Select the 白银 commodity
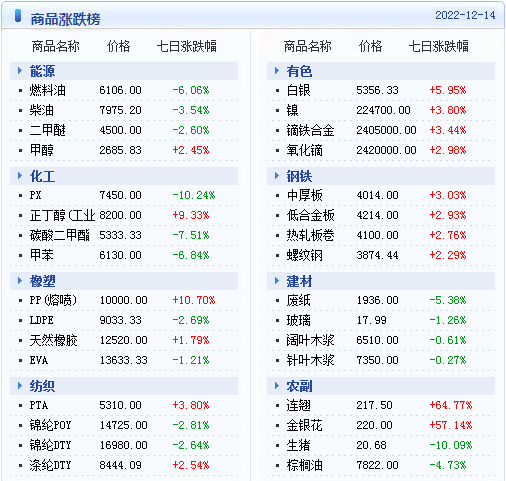The height and width of the screenshot is (481, 506). click(299, 90)
